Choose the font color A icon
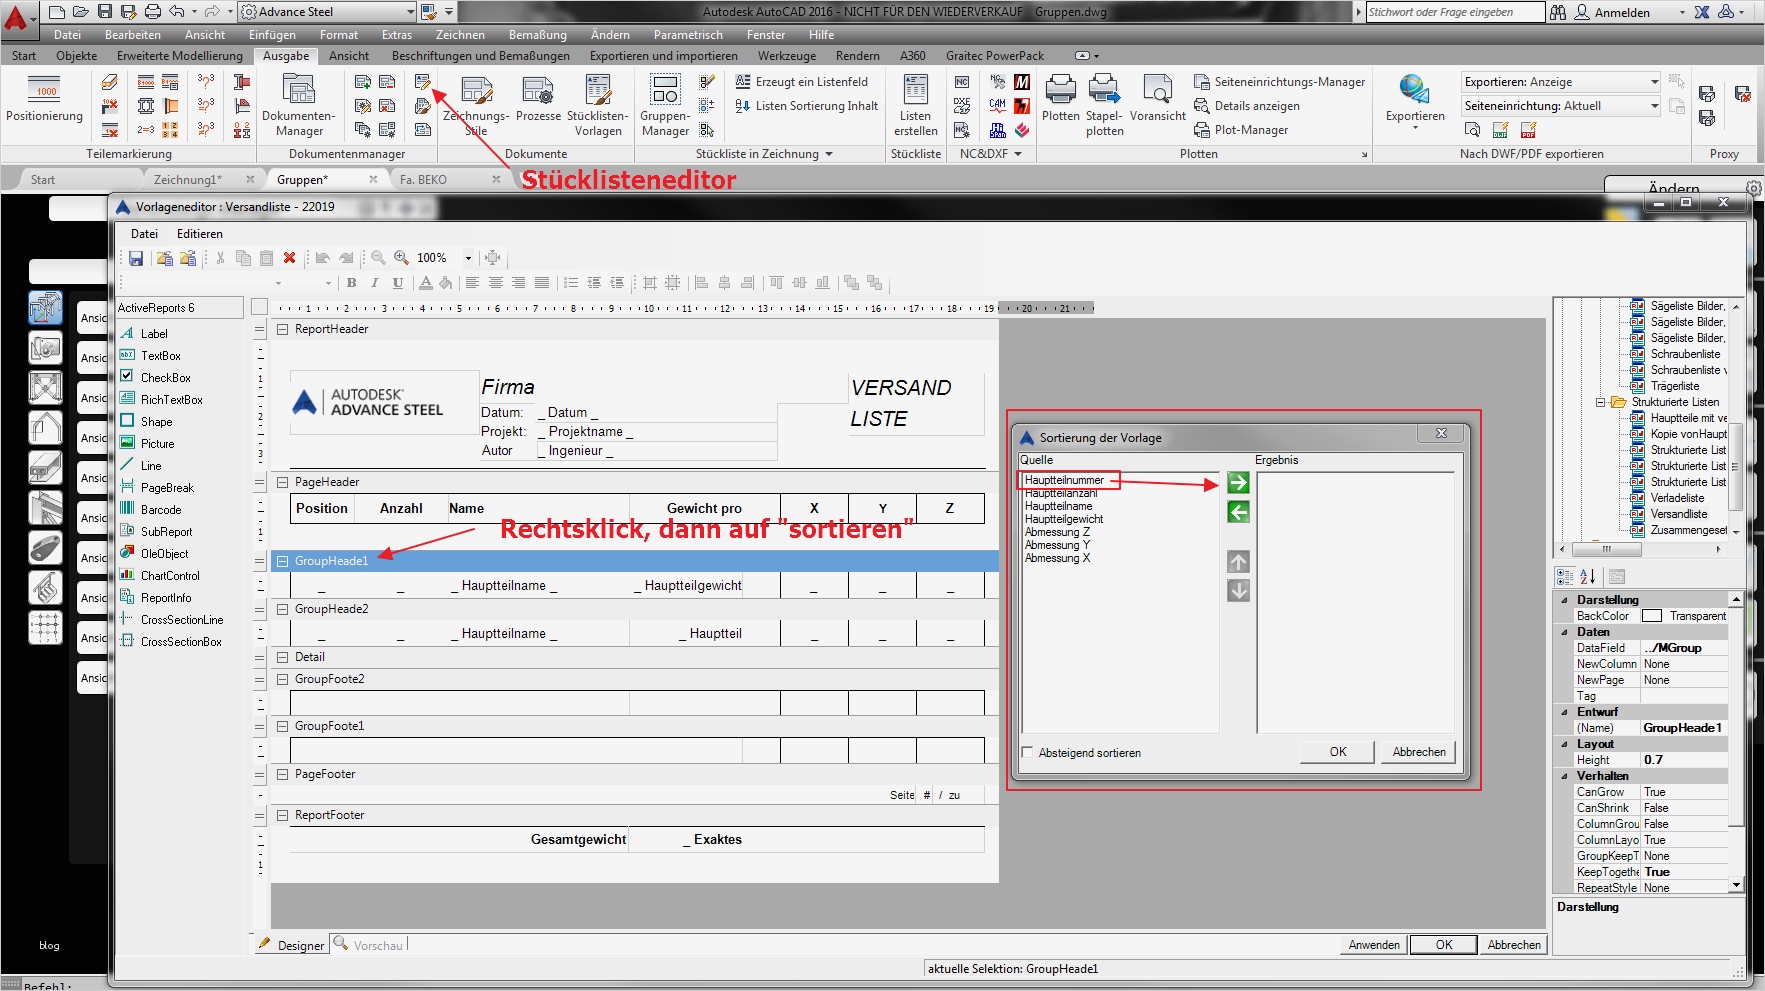The width and height of the screenshot is (1765, 991). tap(426, 283)
